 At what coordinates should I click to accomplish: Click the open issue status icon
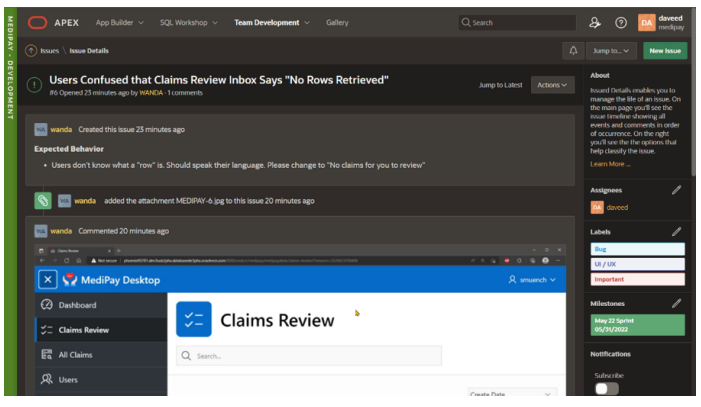coord(34,85)
